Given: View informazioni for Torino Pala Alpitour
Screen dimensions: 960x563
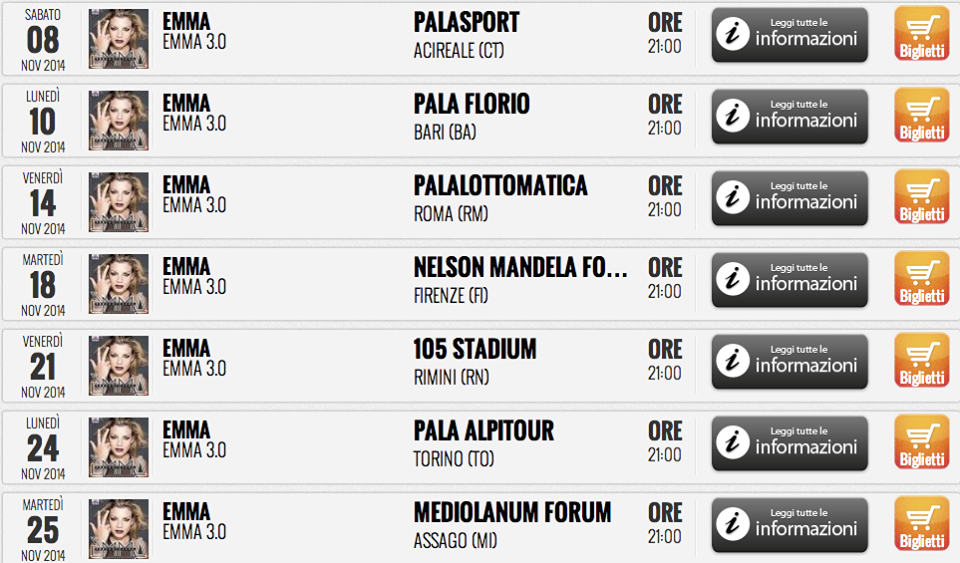Looking at the screenshot, I should (x=789, y=444).
